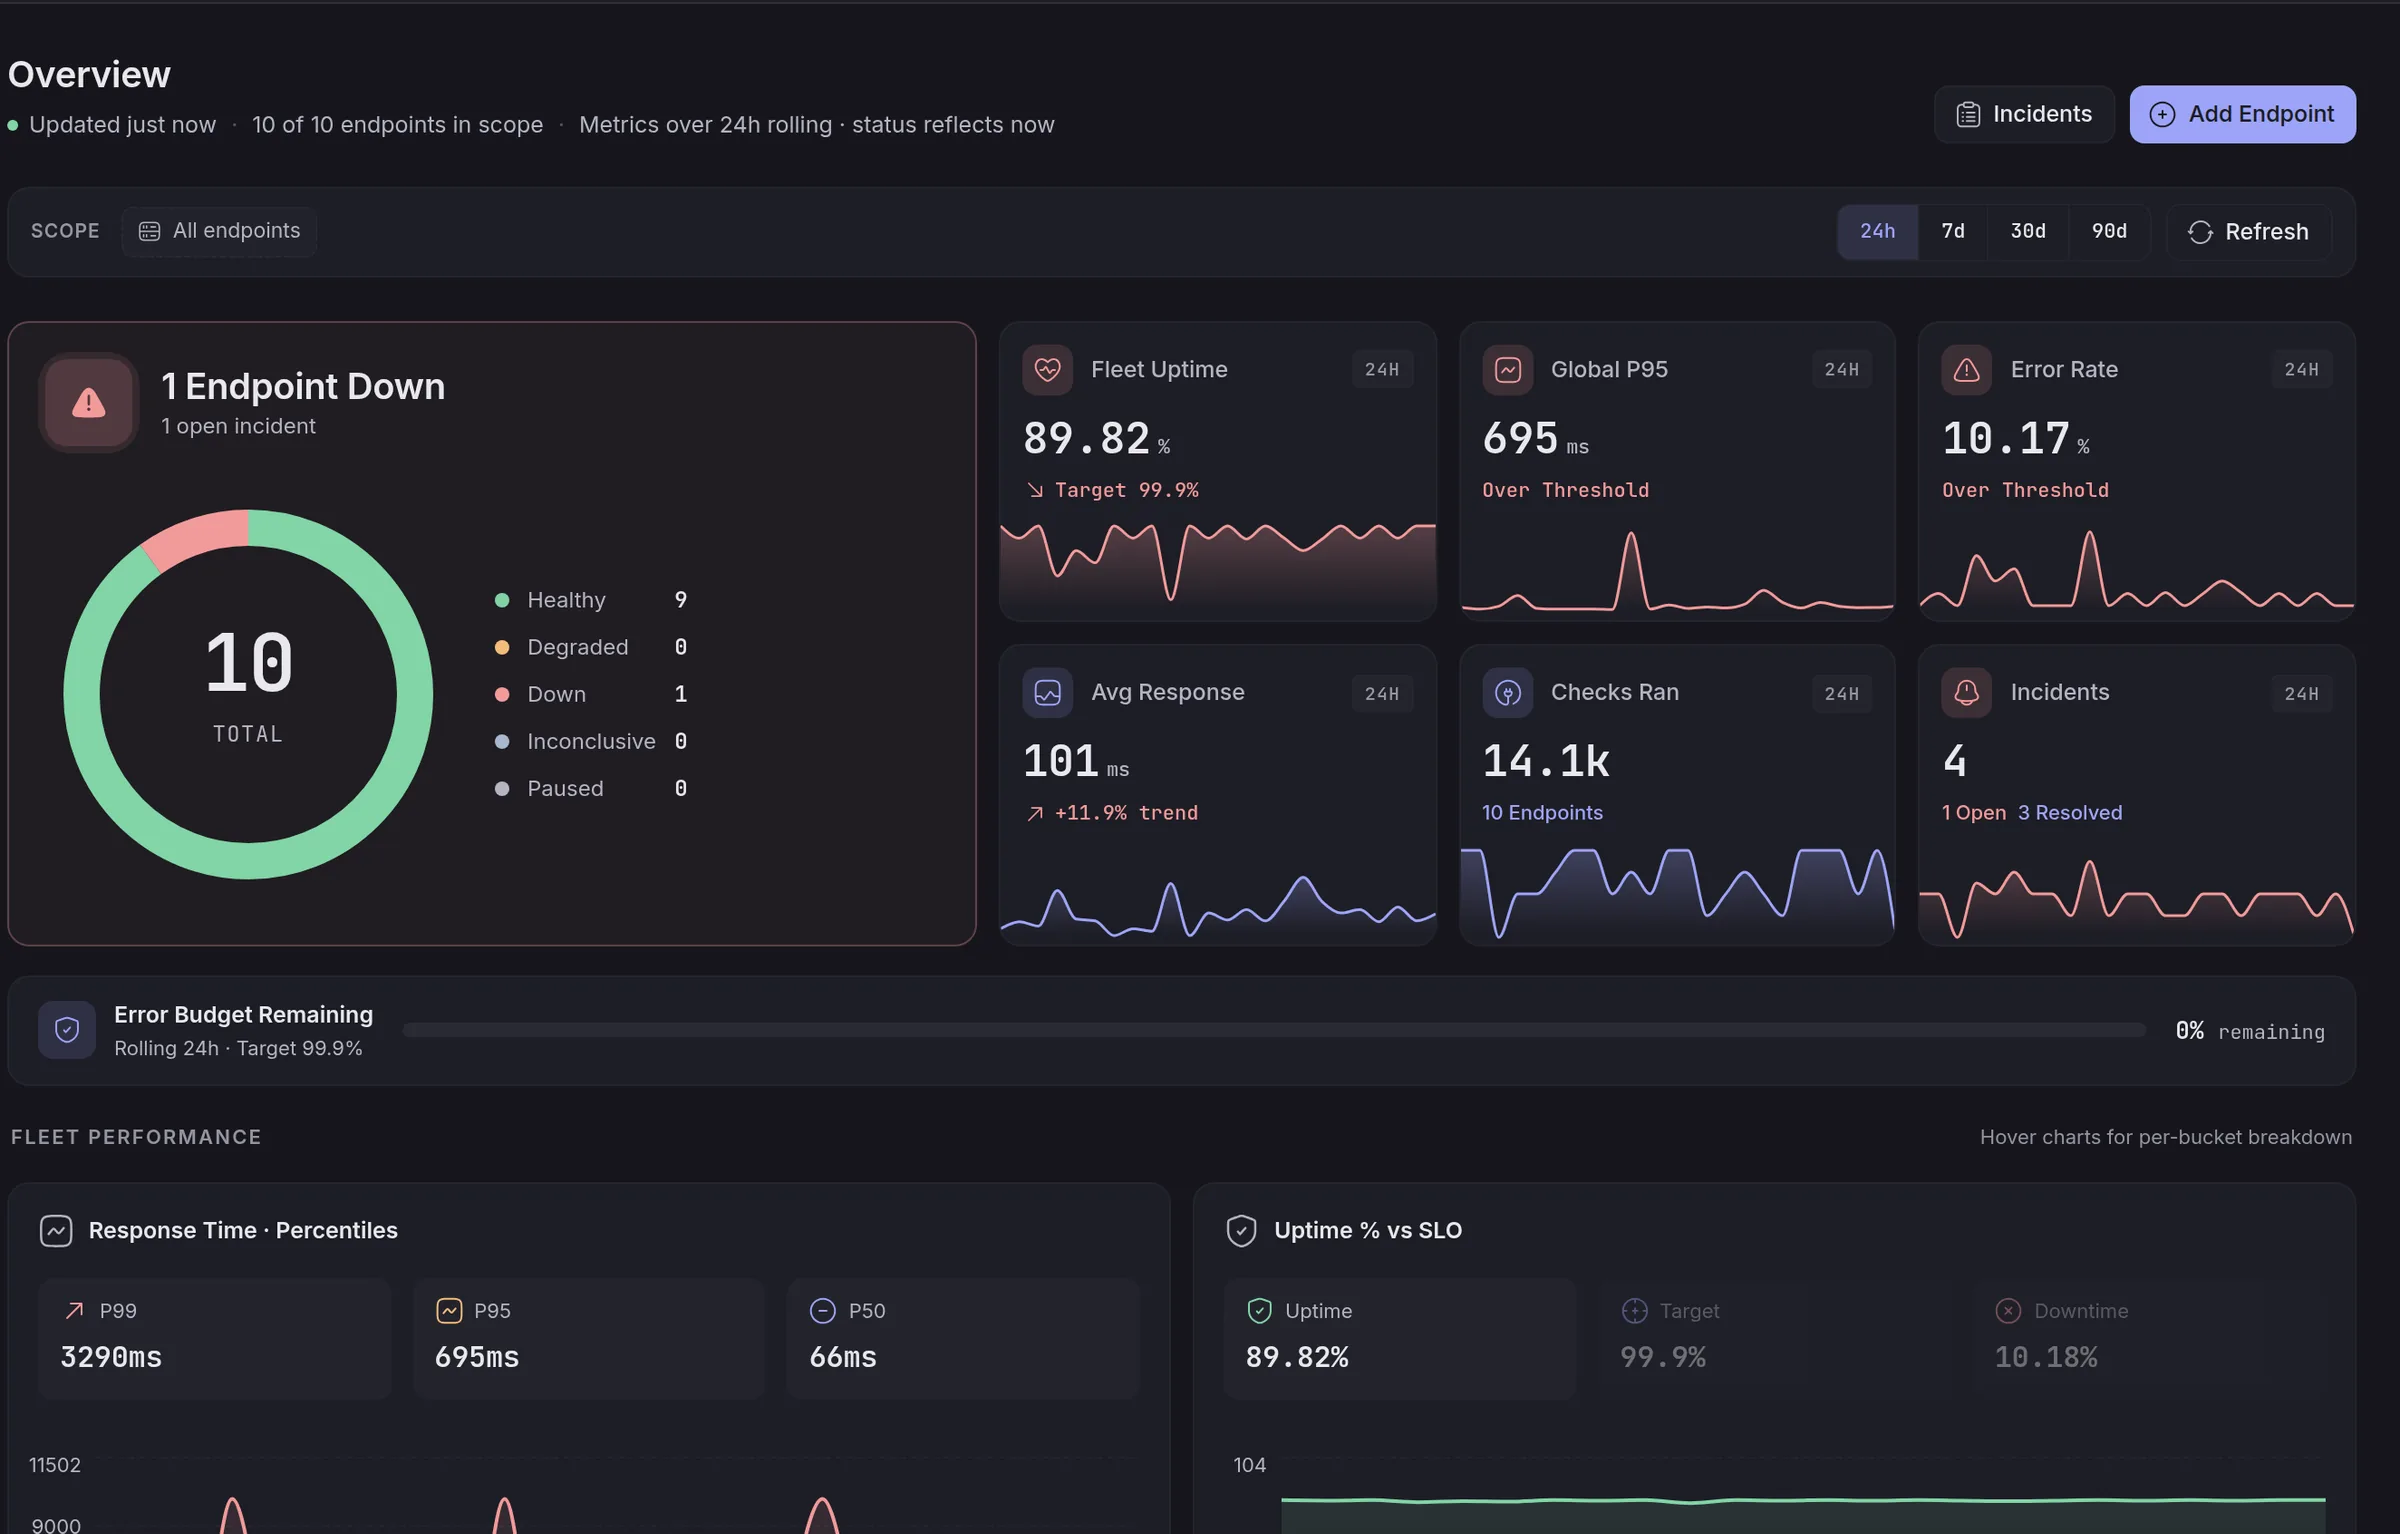Click the Avg Response wave icon
2400x1534 pixels.
coord(1047,693)
